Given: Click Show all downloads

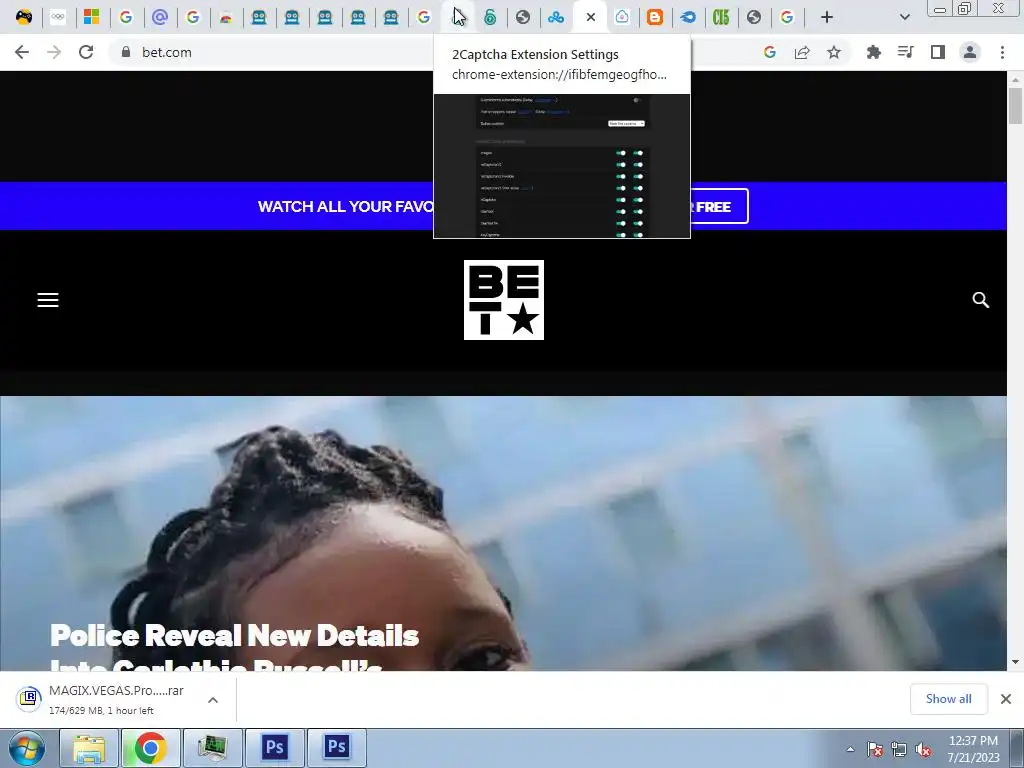Looking at the screenshot, I should [x=948, y=699].
